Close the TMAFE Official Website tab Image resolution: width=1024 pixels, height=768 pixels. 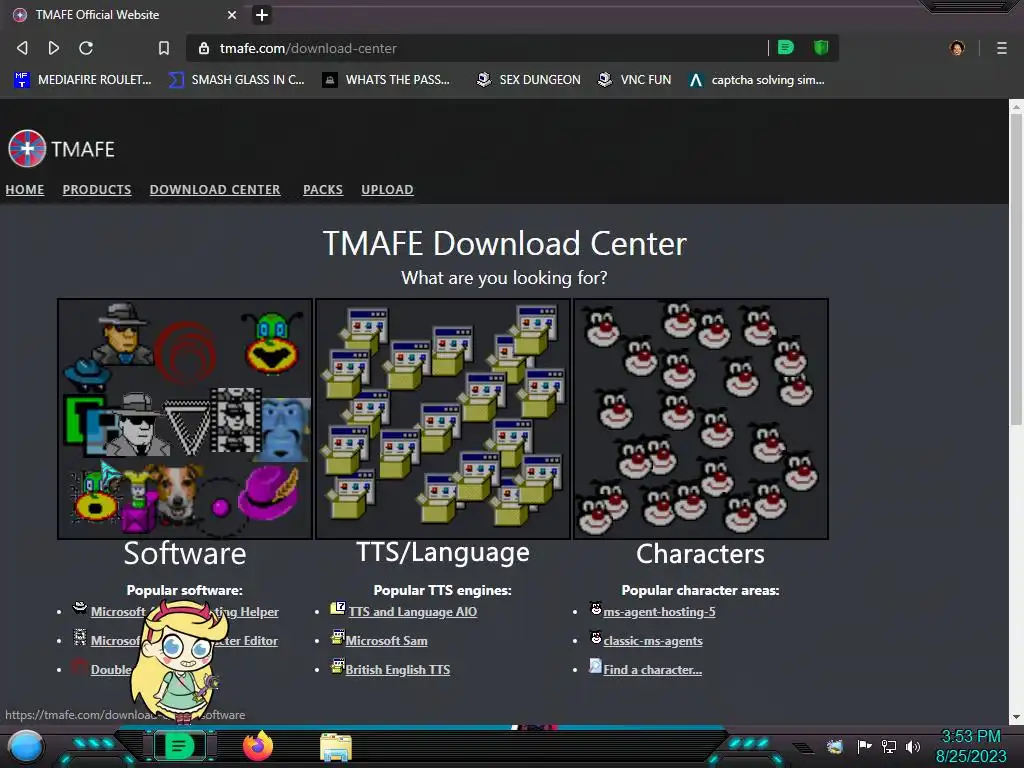[232, 14]
